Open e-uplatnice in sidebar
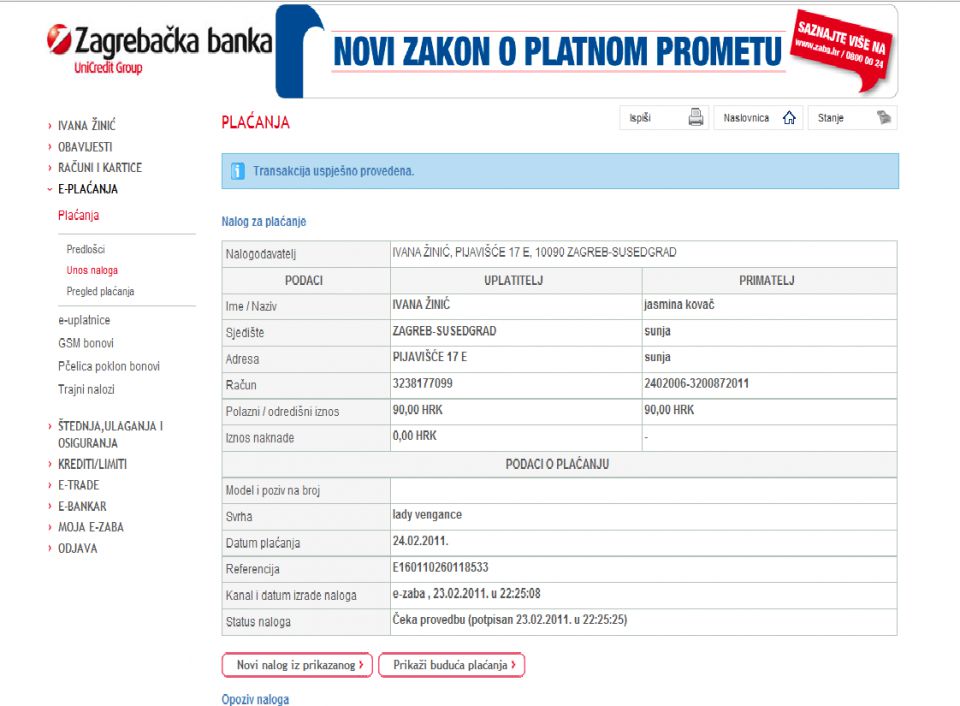This screenshot has height=706, width=960. tap(84, 320)
